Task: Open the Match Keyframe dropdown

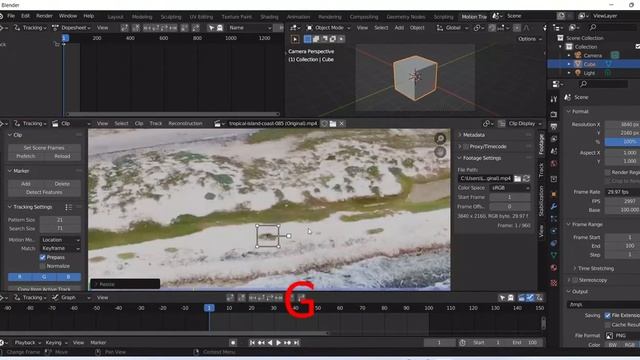Action: [60, 249]
